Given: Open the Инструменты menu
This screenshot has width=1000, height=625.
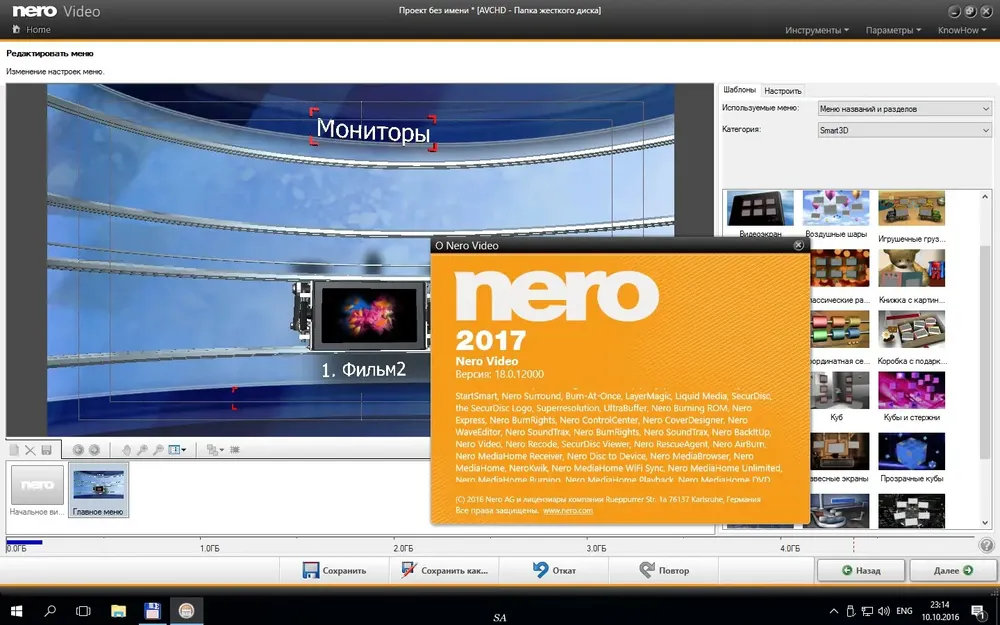Looking at the screenshot, I should 816,30.
